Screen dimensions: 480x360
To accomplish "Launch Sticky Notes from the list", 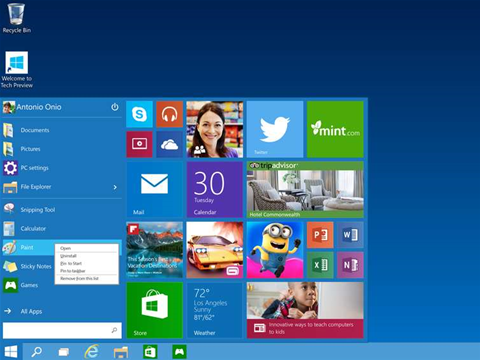I will point(28,266).
